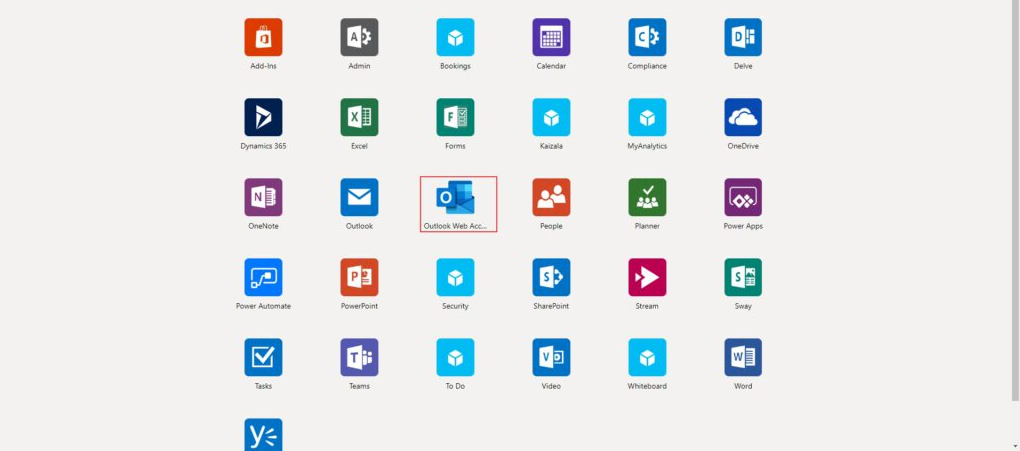This screenshot has height=451, width=1020.
Task: Launch the Word app icon
Action: click(743, 357)
